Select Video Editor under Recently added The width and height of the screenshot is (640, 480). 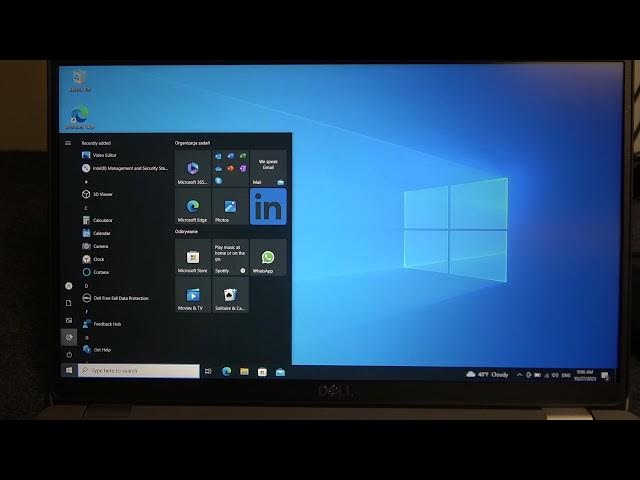(105, 155)
